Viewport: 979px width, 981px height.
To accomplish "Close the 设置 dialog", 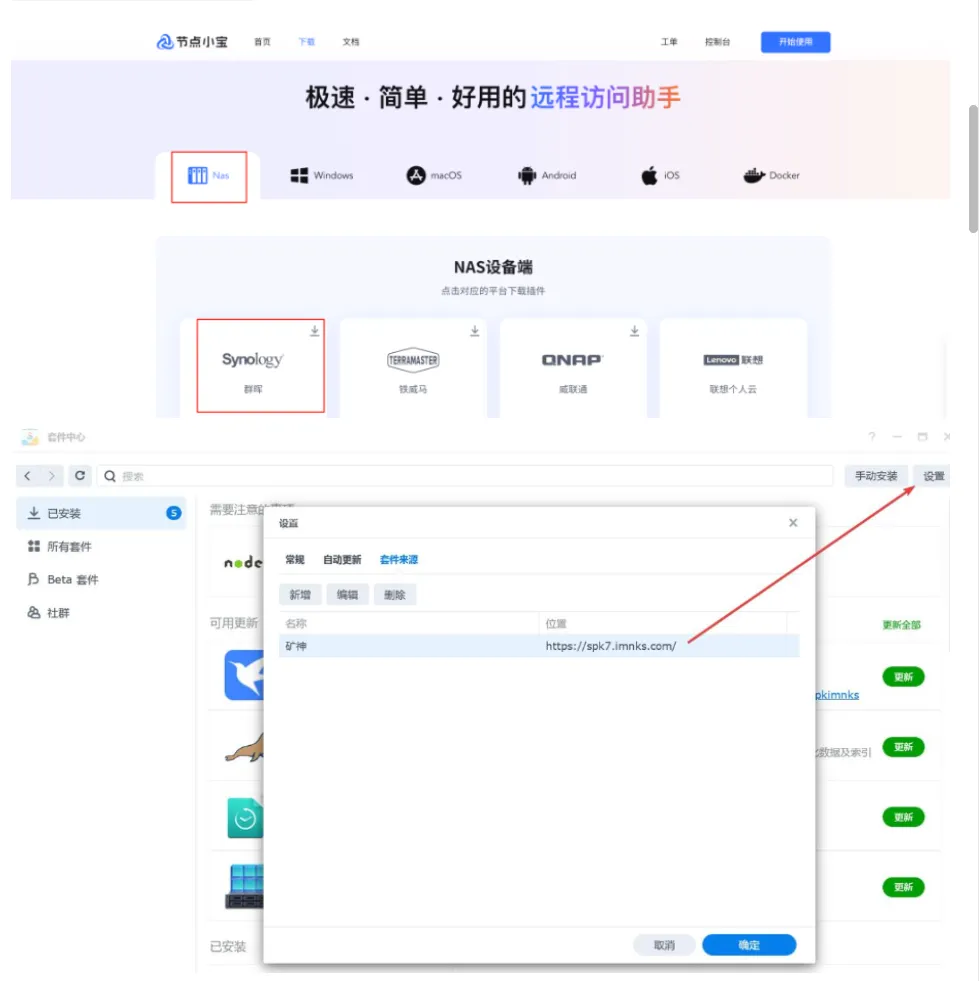I will tap(793, 522).
